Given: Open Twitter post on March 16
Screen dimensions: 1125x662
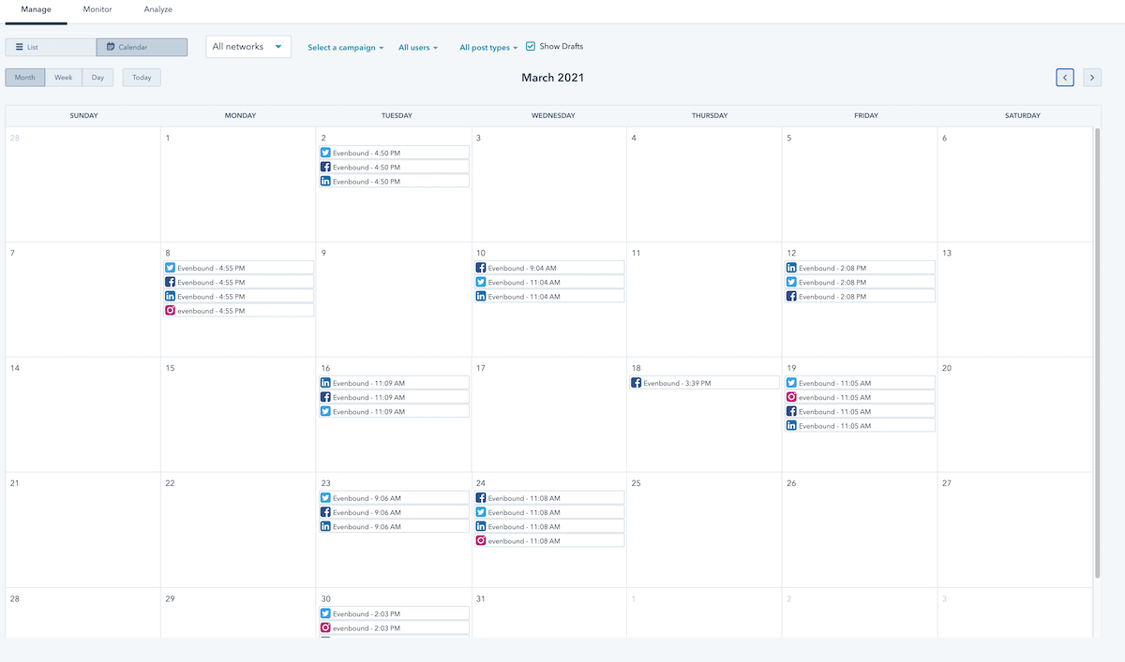Looking at the screenshot, I should (394, 412).
